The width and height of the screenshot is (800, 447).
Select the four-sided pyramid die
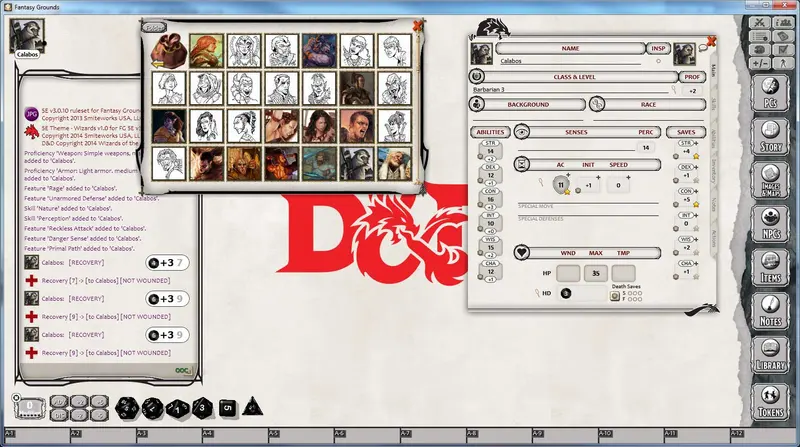pyautogui.click(x=253, y=407)
